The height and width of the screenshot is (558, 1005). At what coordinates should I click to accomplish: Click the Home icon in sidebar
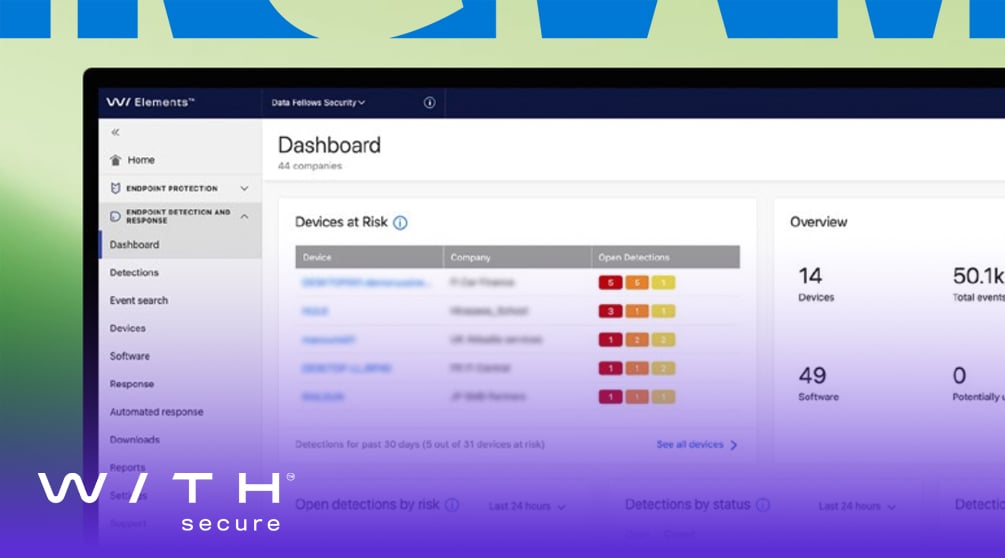tap(116, 160)
